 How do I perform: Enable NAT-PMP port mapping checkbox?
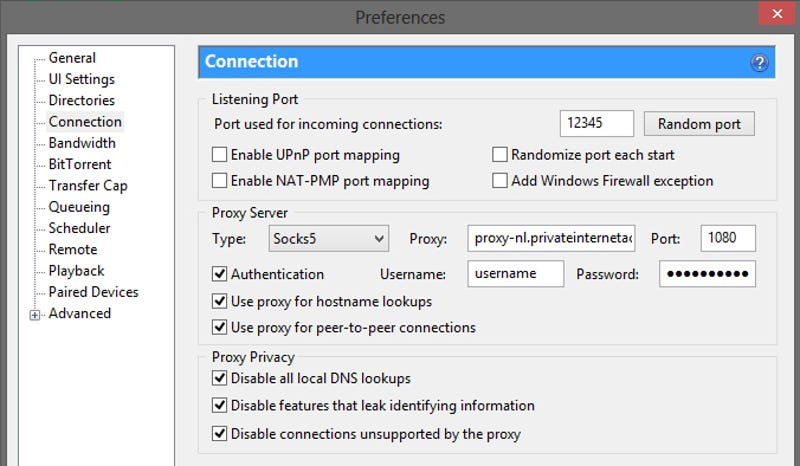[x=219, y=180]
